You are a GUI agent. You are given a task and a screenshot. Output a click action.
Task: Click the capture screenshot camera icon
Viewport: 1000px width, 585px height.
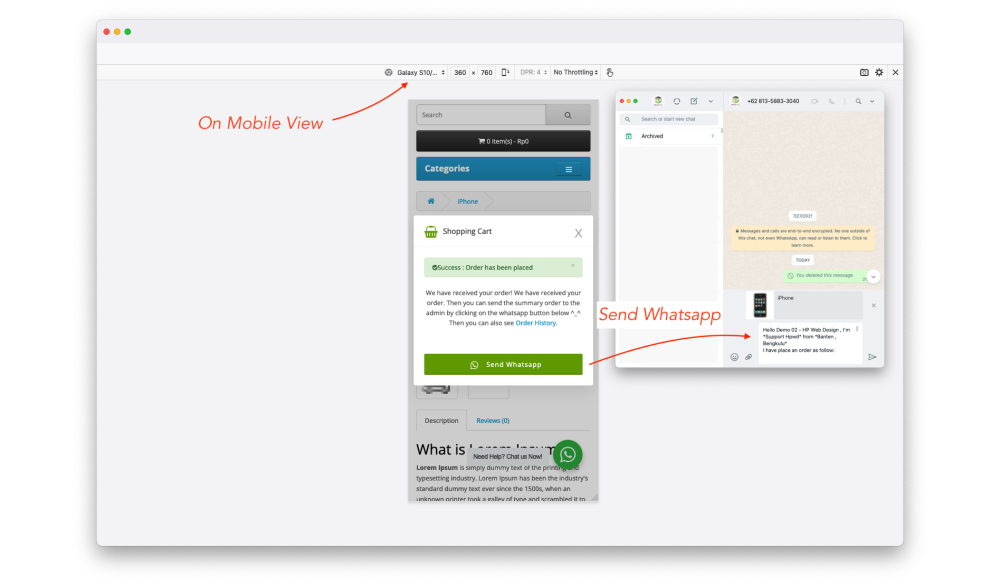(864, 72)
